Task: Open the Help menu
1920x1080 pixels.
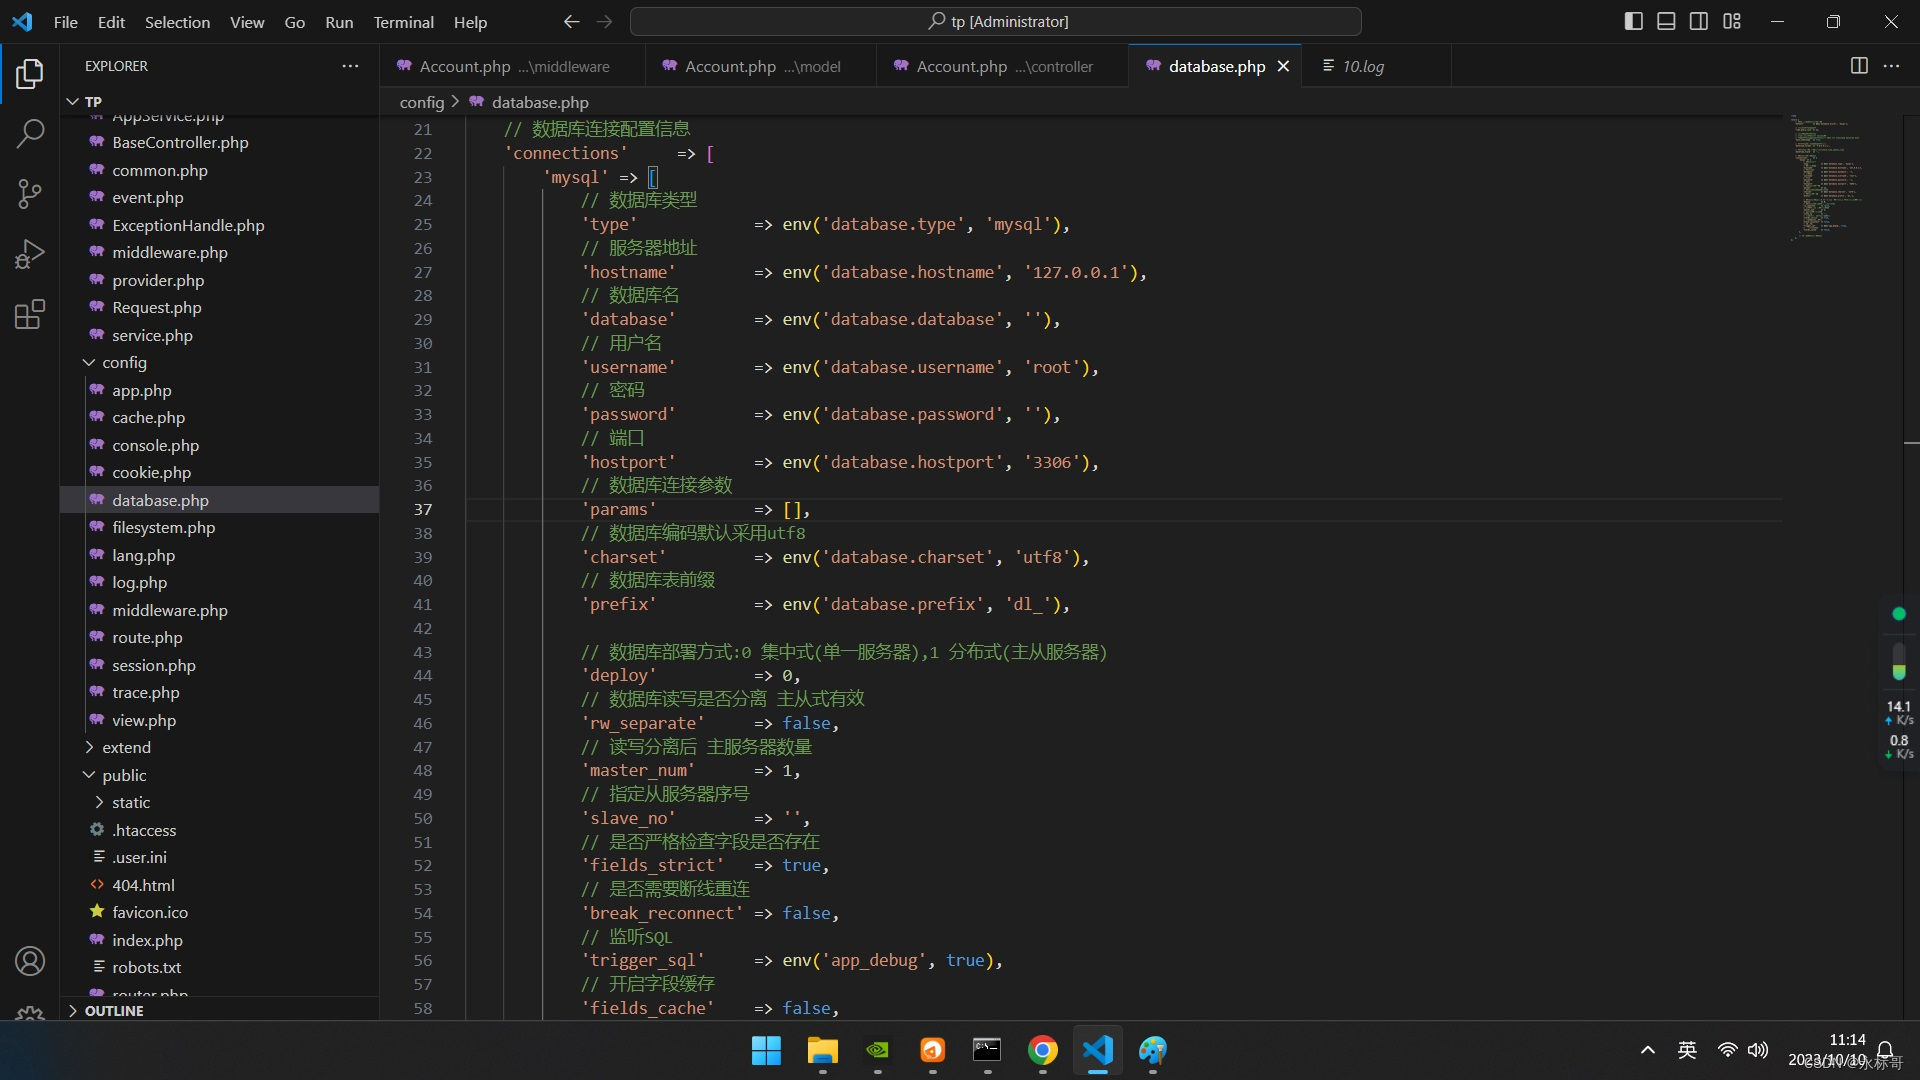Action: (x=470, y=22)
